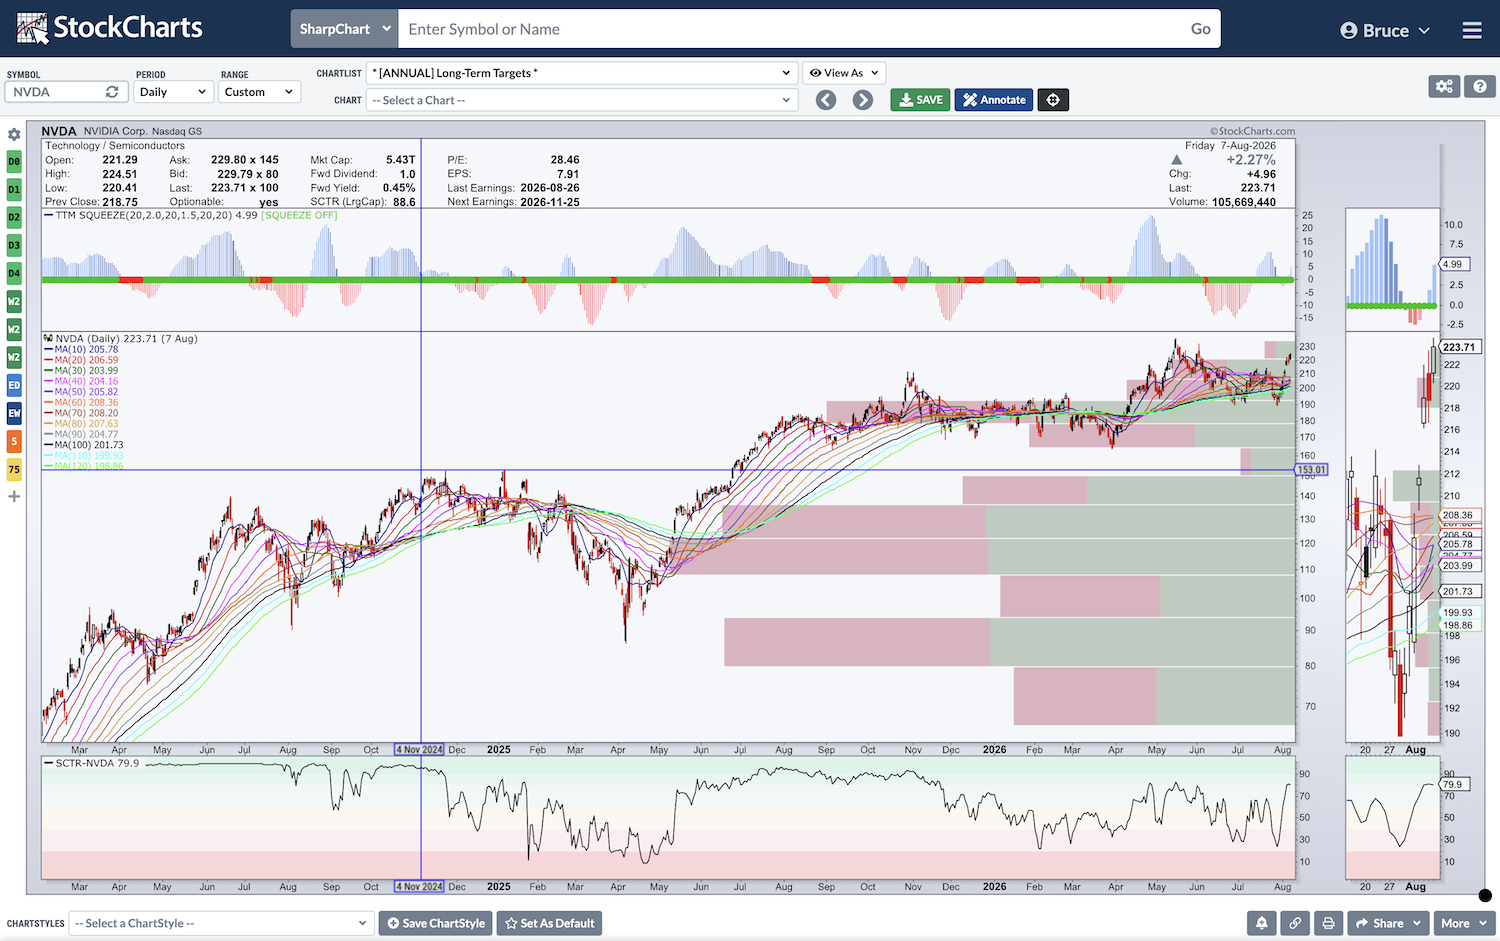Refresh the NVDA symbol with reload icon

click(112, 92)
